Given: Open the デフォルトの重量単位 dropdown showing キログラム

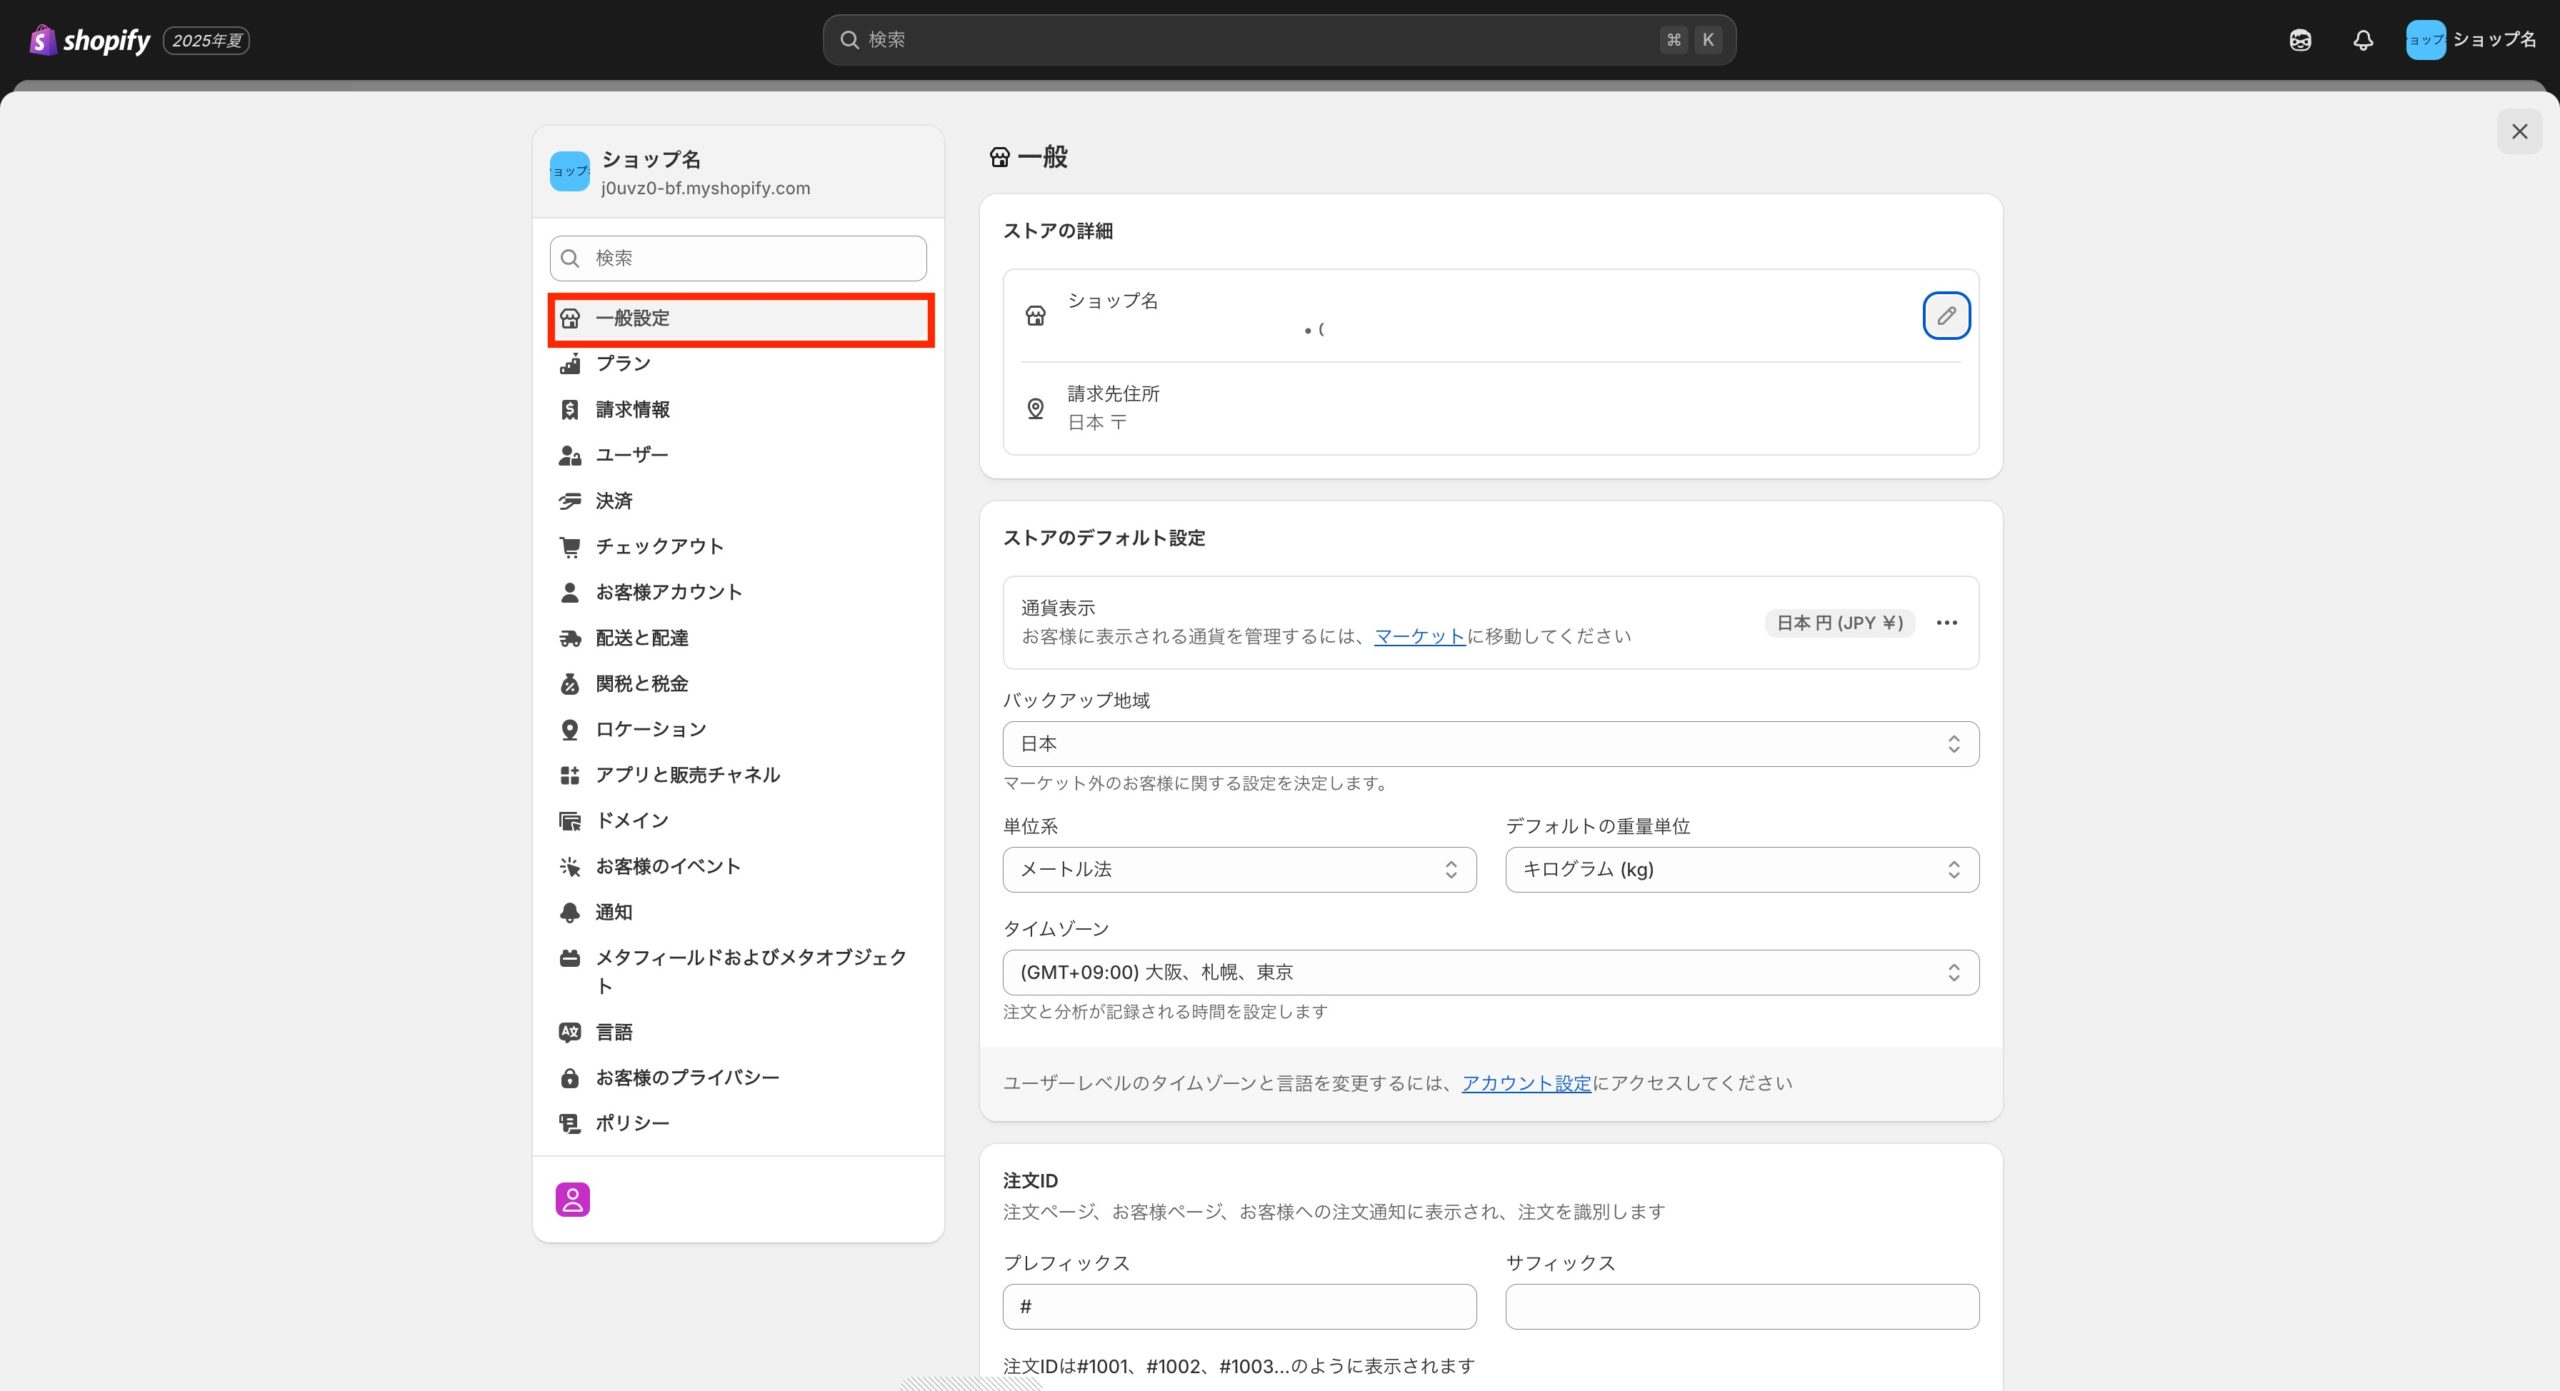Looking at the screenshot, I should click(x=1741, y=870).
